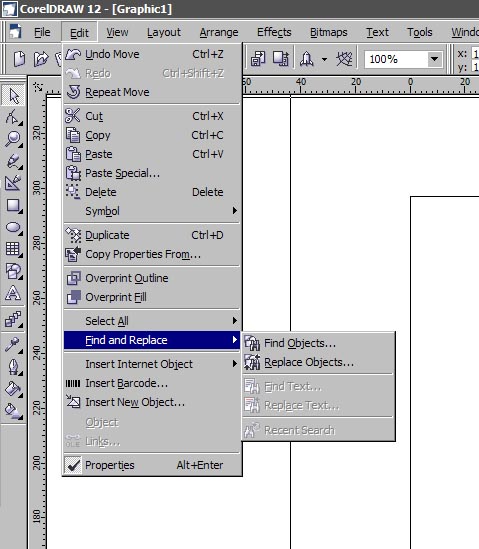479x549 pixels.
Task: Open the Text menu
Action: 377,32
